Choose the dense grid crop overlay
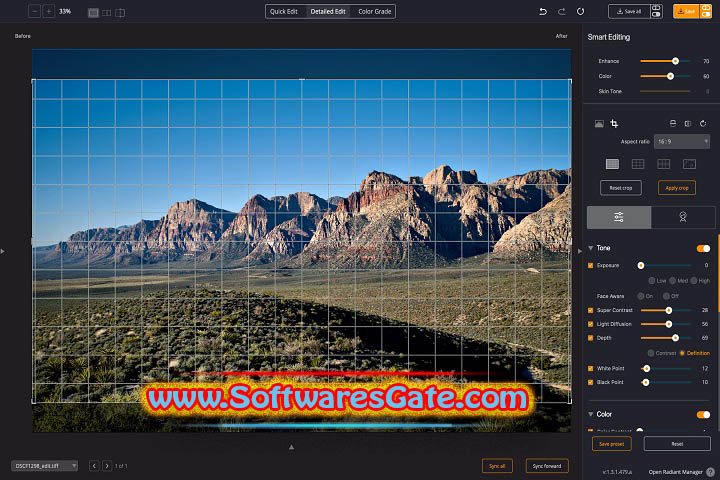The width and height of the screenshot is (720, 480). [x=612, y=164]
